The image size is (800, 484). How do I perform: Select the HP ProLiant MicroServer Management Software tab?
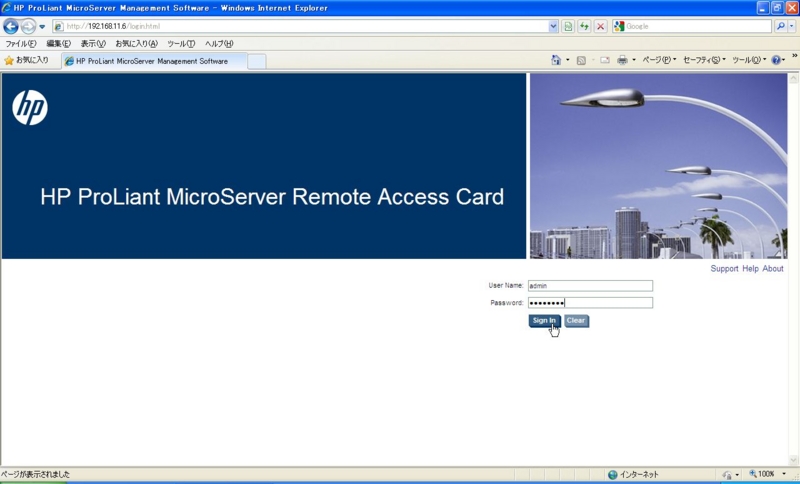[x=154, y=61]
